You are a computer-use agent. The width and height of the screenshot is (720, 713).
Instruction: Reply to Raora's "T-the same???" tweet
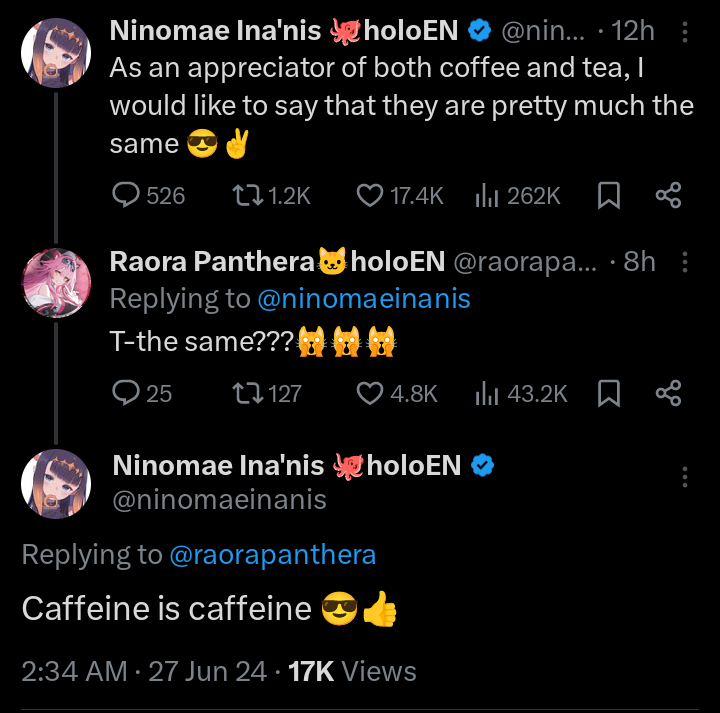[x=127, y=394]
